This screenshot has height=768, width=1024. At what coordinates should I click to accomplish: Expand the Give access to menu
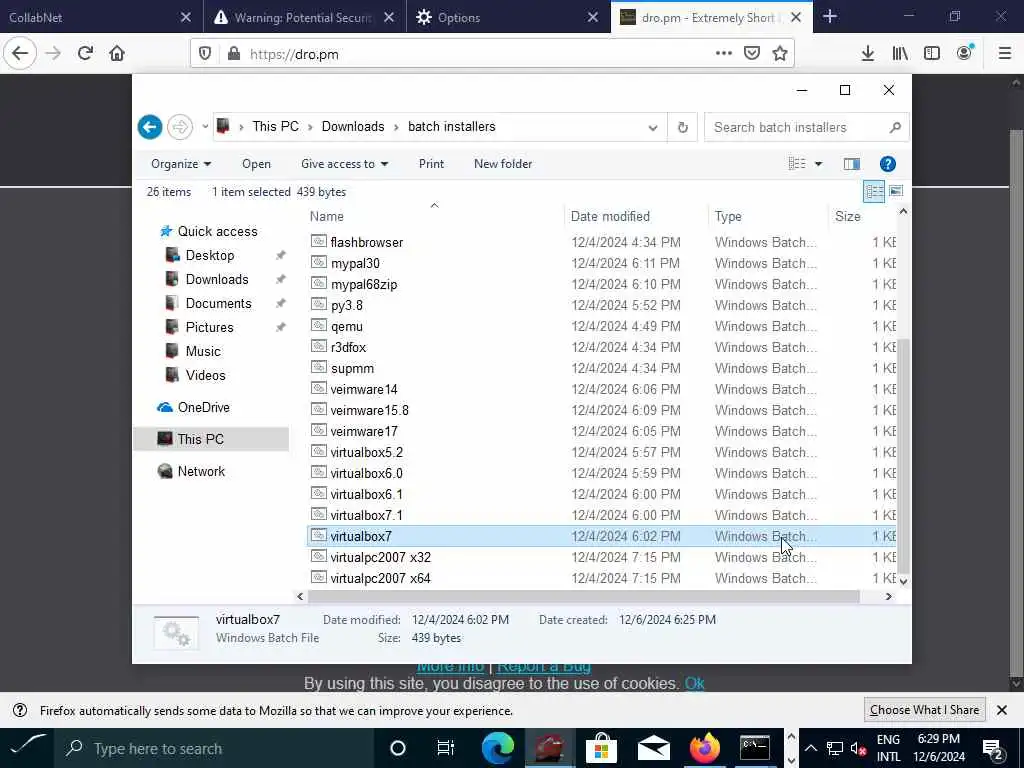click(x=344, y=164)
